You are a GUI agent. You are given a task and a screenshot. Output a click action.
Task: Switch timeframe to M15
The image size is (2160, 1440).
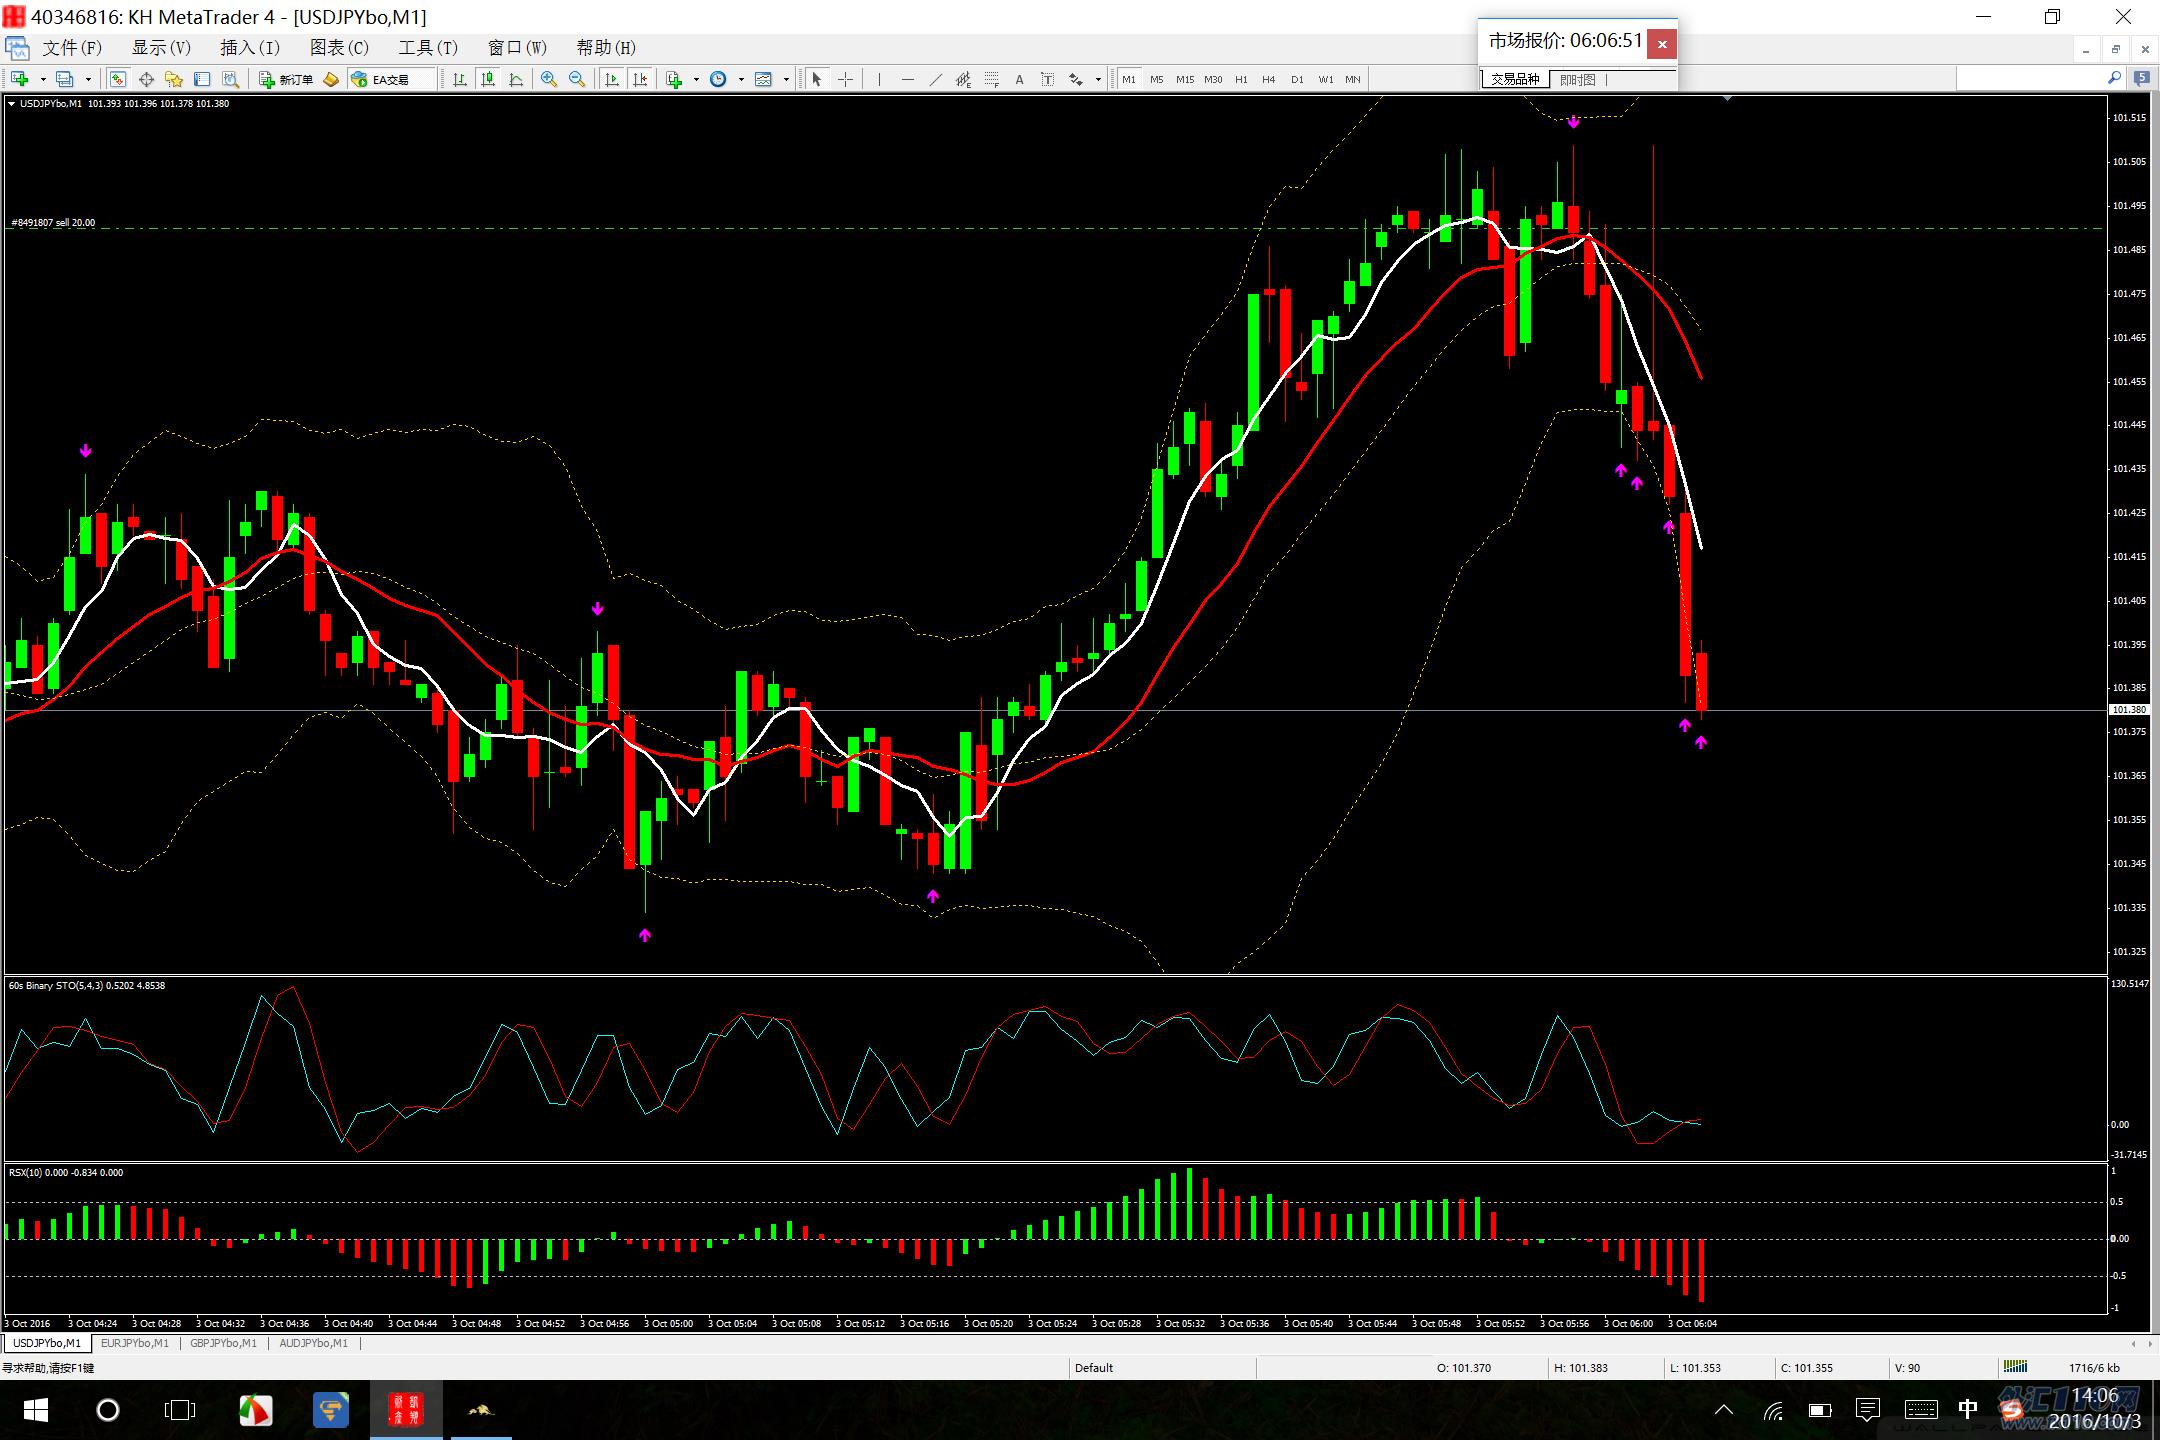[x=1185, y=79]
